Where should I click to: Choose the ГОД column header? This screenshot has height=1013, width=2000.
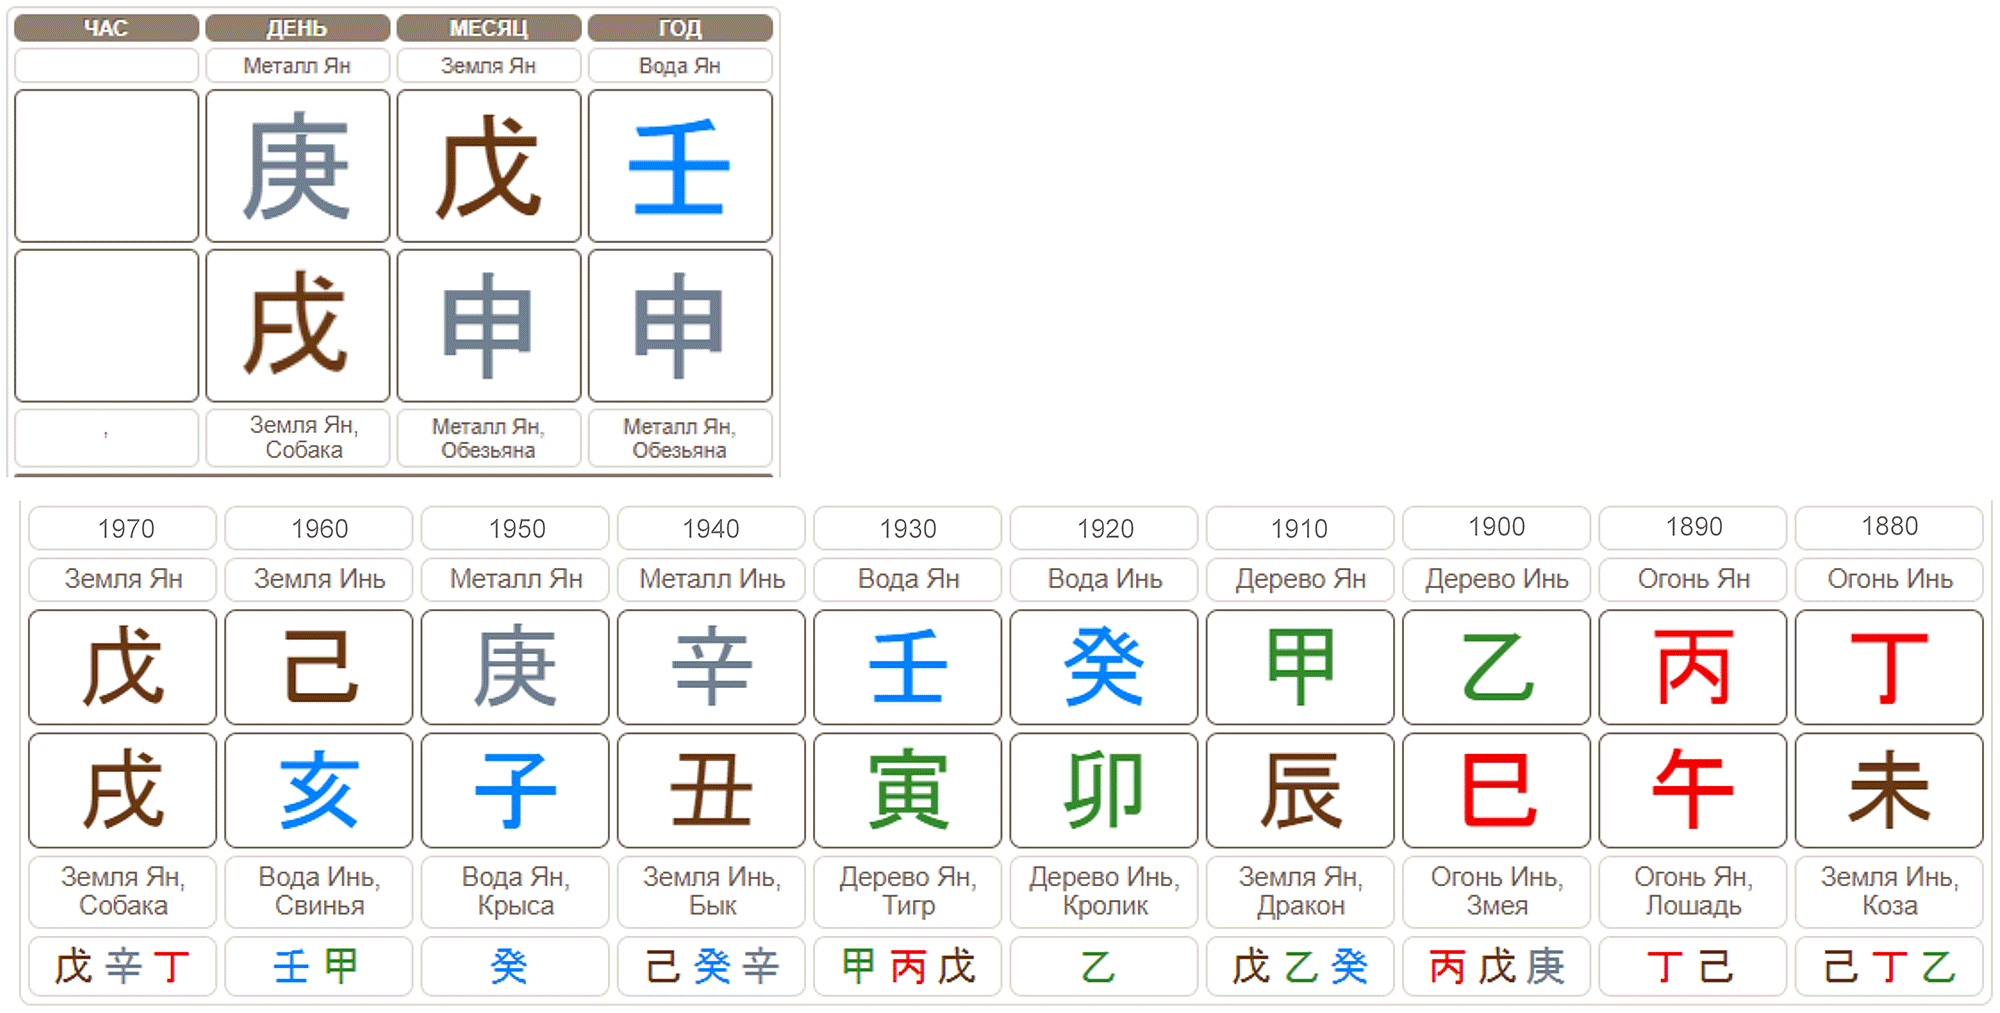coord(680,28)
